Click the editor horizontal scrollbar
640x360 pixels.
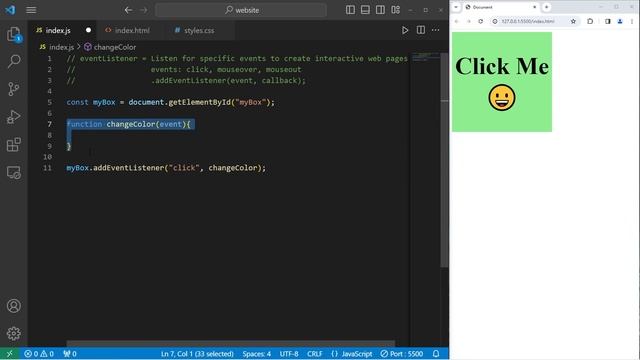point(231,343)
